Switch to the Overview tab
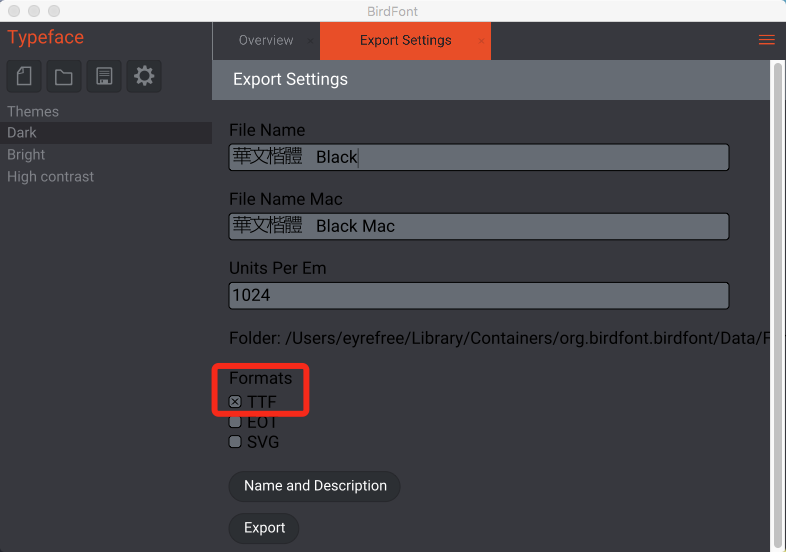The height and width of the screenshot is (552, 786). (266, 41)
